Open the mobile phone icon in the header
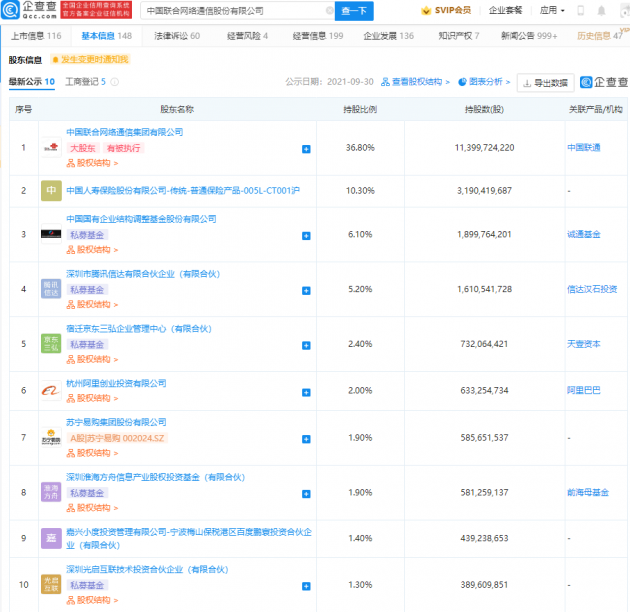The width and height of the screenshot is (630, 612). pyautogui.click(x=581, y=10)
